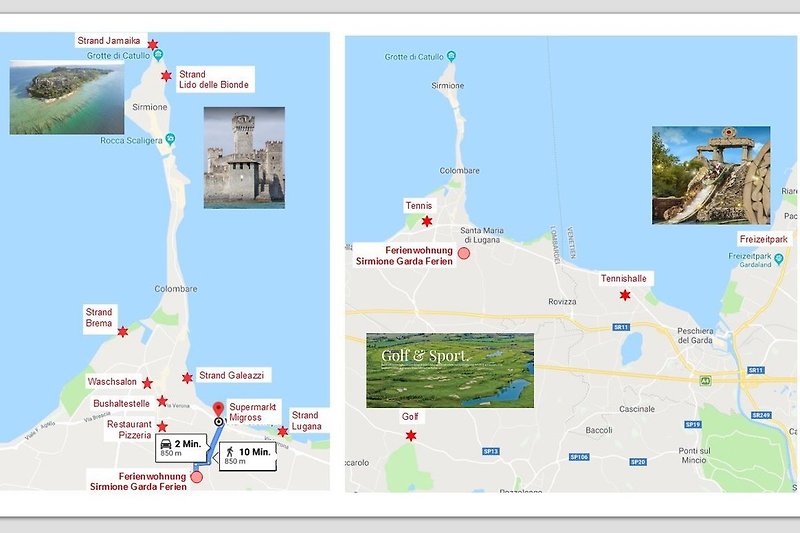Click Colombare on the left map
This screenshot has height=533, width=800.
(176, 289)
